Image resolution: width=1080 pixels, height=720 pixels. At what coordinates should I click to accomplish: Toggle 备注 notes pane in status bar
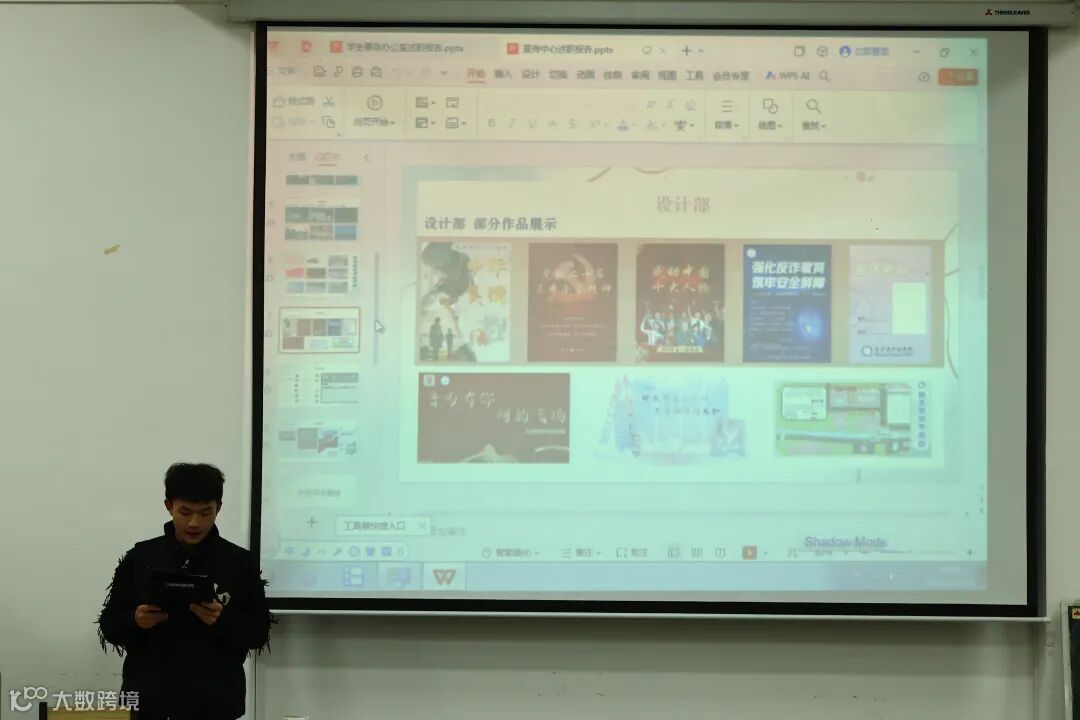pyautogui.click(x=581, y=553)
